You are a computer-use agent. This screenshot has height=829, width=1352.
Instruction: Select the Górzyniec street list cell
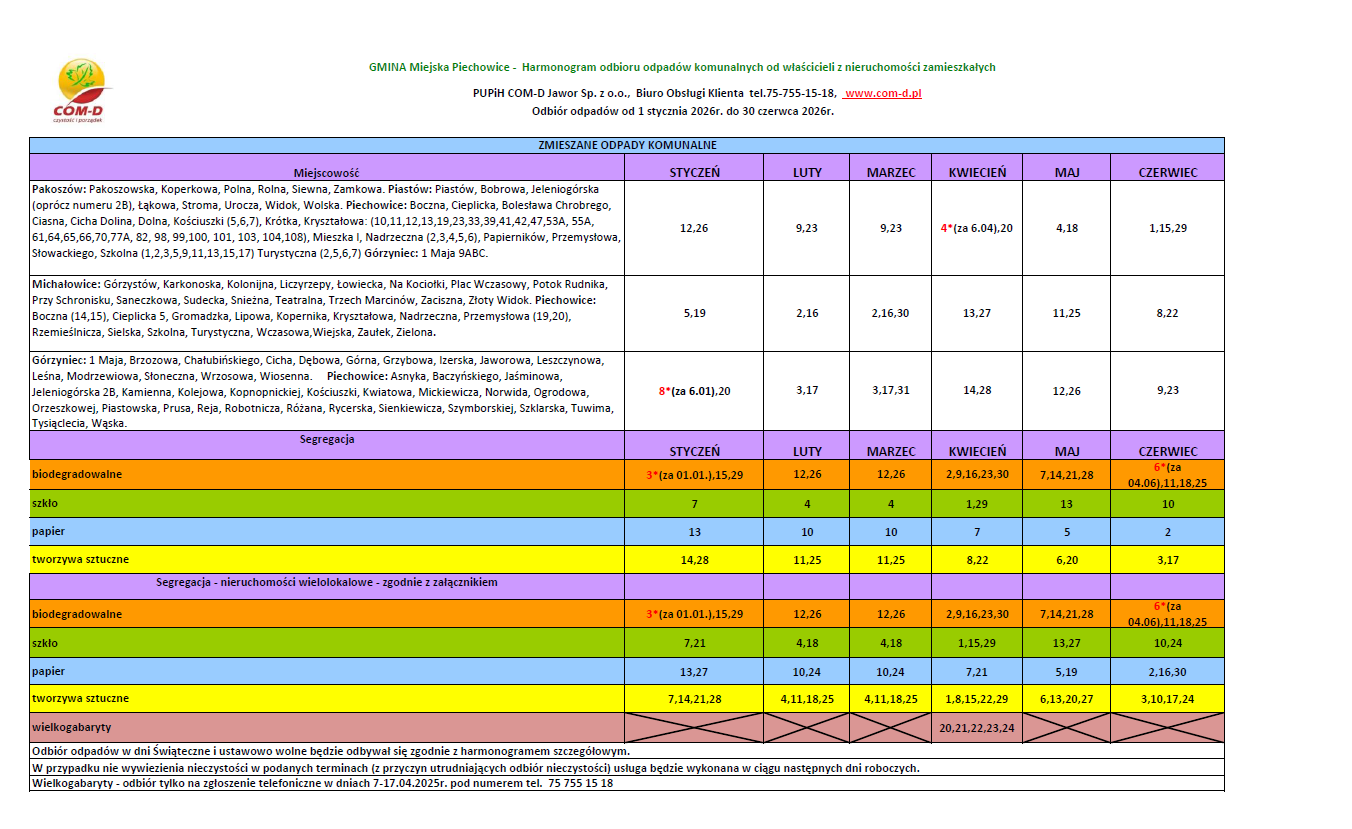coord(326,390)
